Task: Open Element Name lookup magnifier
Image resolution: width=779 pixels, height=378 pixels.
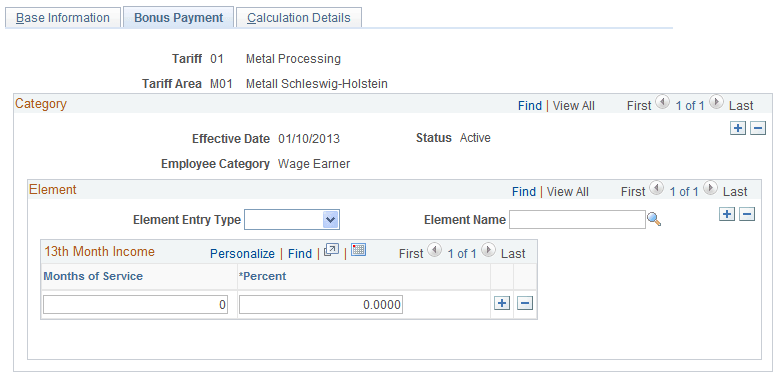Action: coord(654,220)
